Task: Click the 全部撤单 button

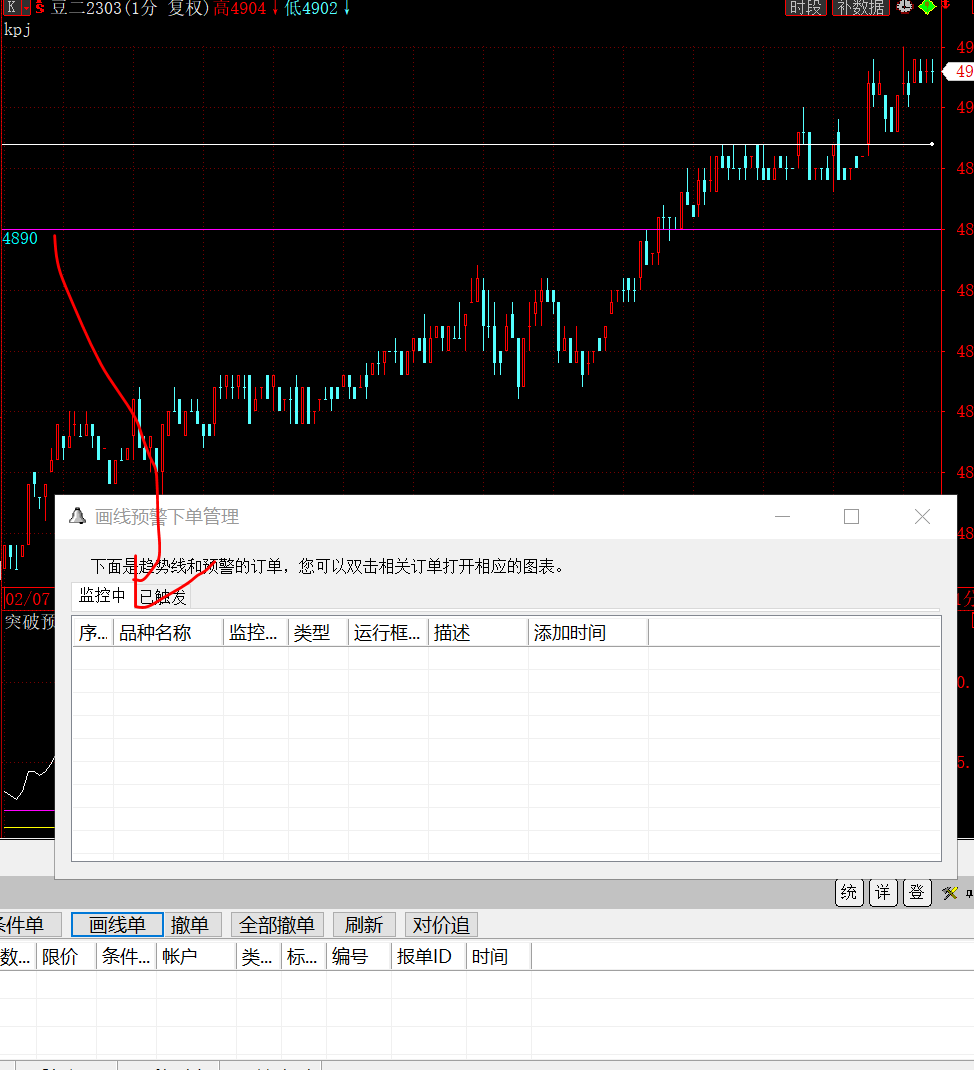Action: coord(277,925)
